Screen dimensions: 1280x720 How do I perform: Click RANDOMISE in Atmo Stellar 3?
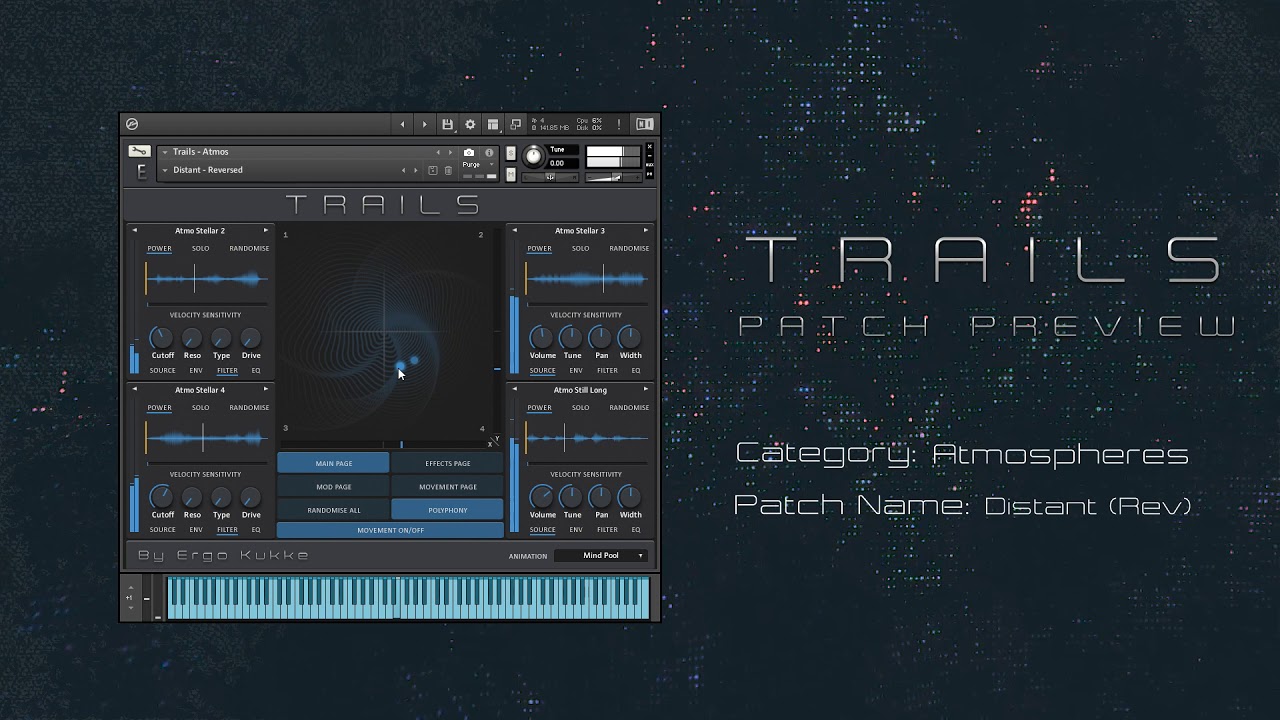point(629,248)
